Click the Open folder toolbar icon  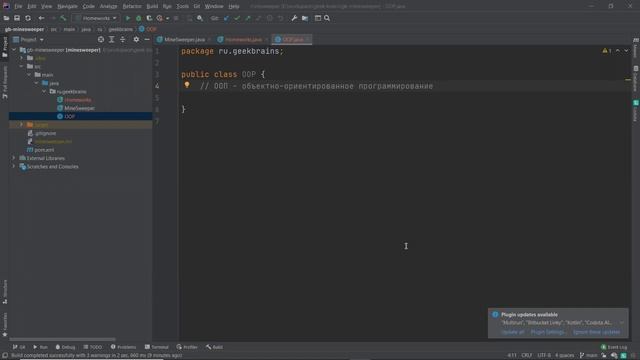click(6, 18)
